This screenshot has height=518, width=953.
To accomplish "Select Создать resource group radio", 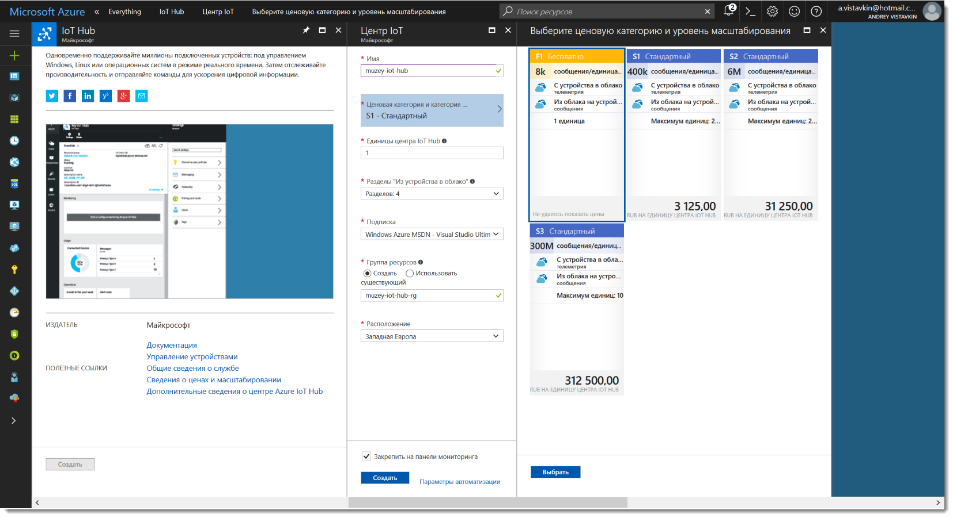I will coord(367,274).
